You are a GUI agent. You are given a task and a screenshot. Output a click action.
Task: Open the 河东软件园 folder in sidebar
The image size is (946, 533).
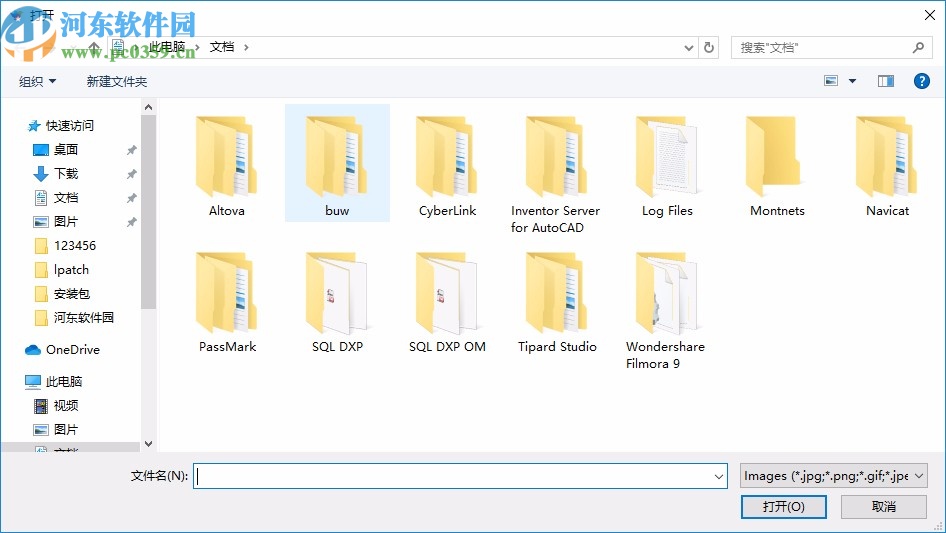coord(74,318)
